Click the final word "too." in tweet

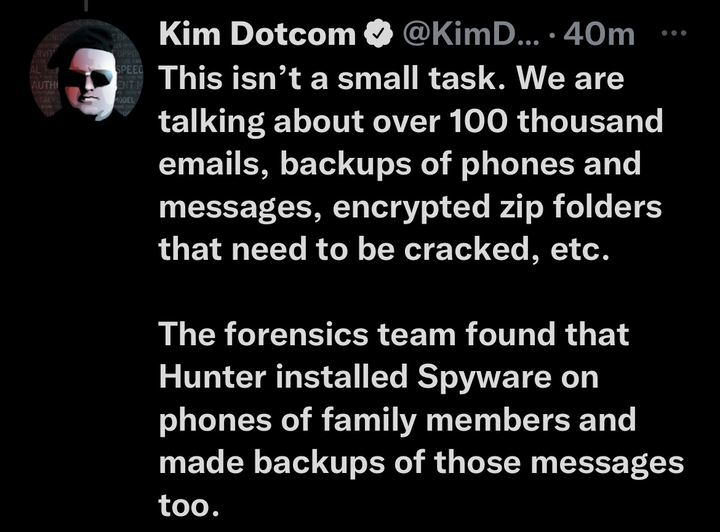(187, 506)
